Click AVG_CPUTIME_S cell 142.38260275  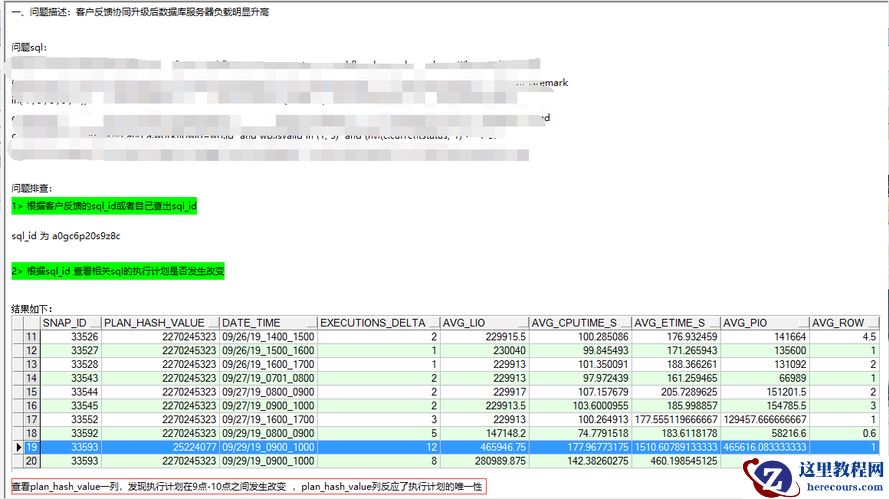click(x=580, y=461)
